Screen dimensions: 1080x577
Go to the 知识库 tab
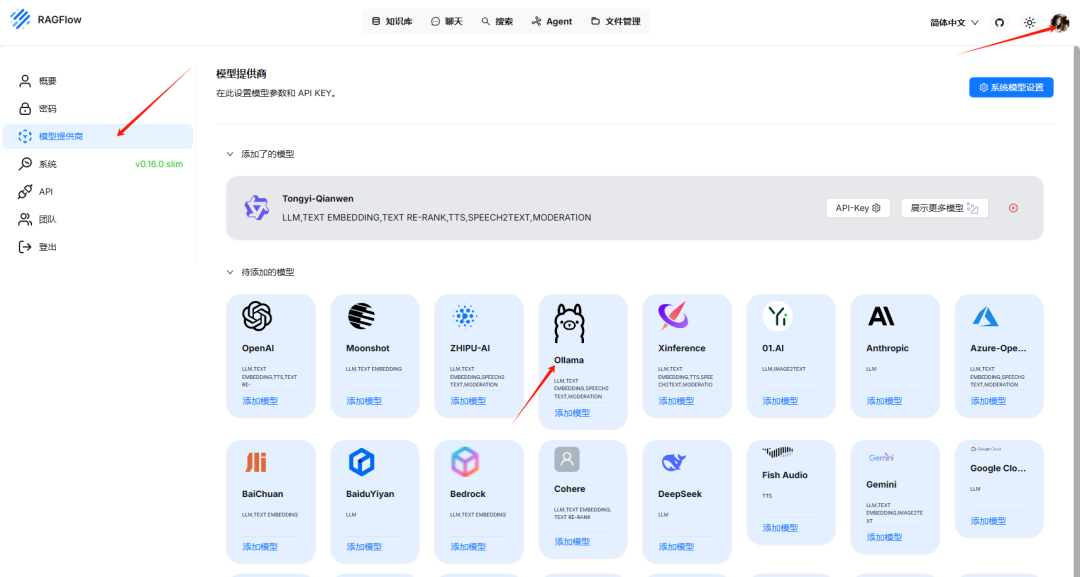coord(392,21)
